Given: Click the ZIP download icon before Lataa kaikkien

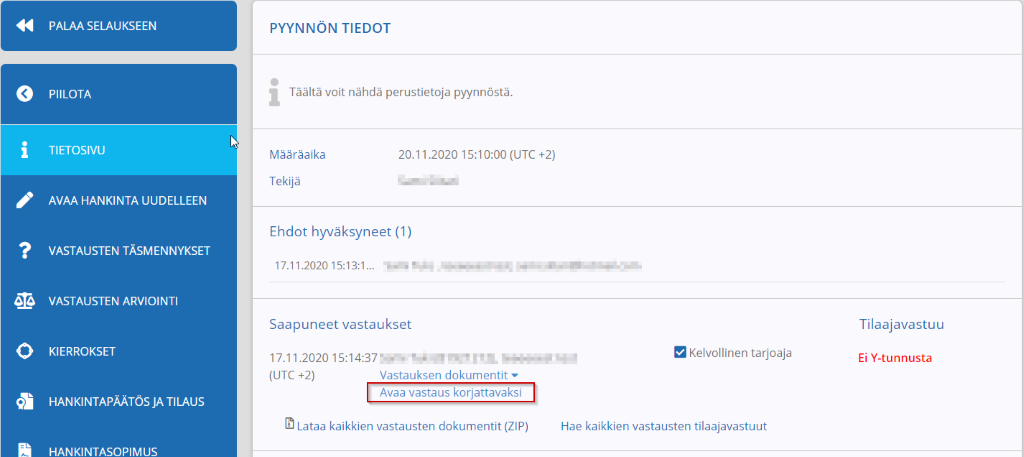Looking at the screenshot, I should 290,424.
